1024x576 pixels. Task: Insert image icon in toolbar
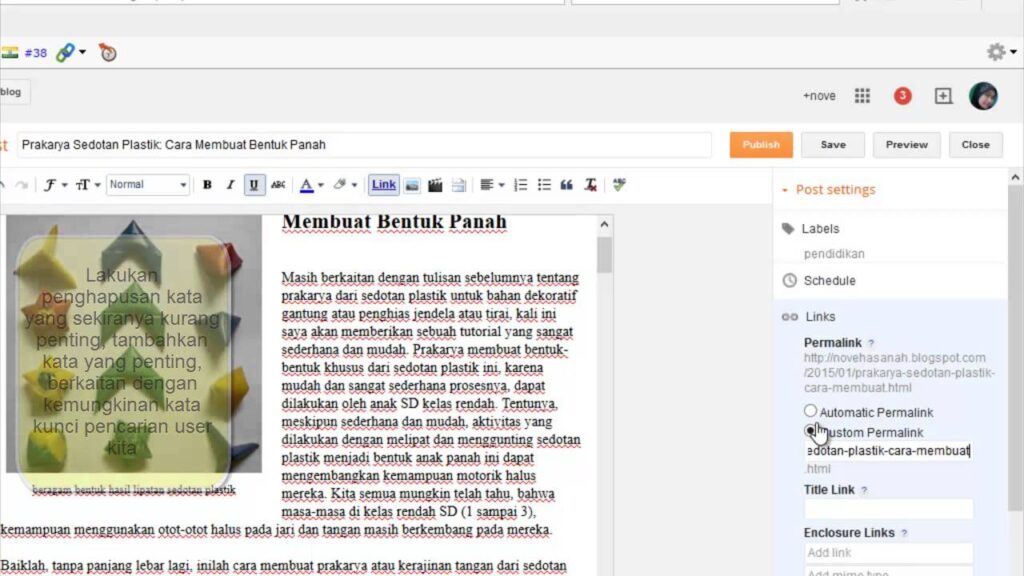click(x=412, y=185)
